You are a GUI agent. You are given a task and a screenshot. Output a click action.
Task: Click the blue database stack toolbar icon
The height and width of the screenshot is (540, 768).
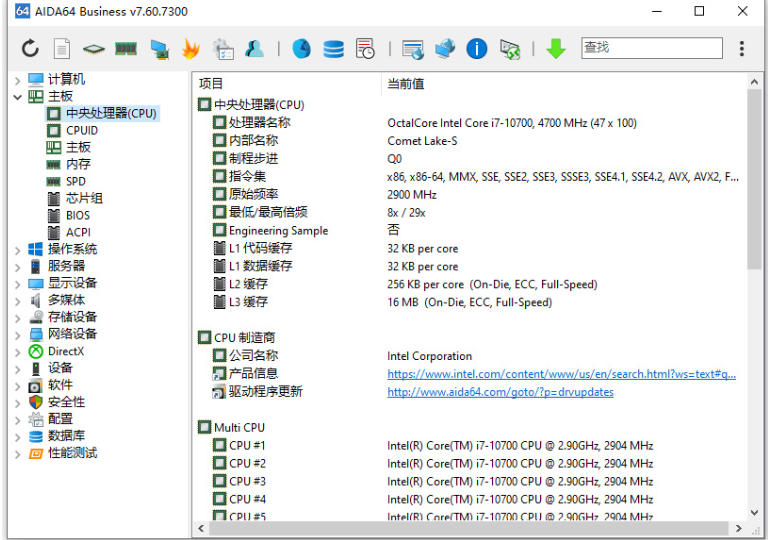[333, 48]
